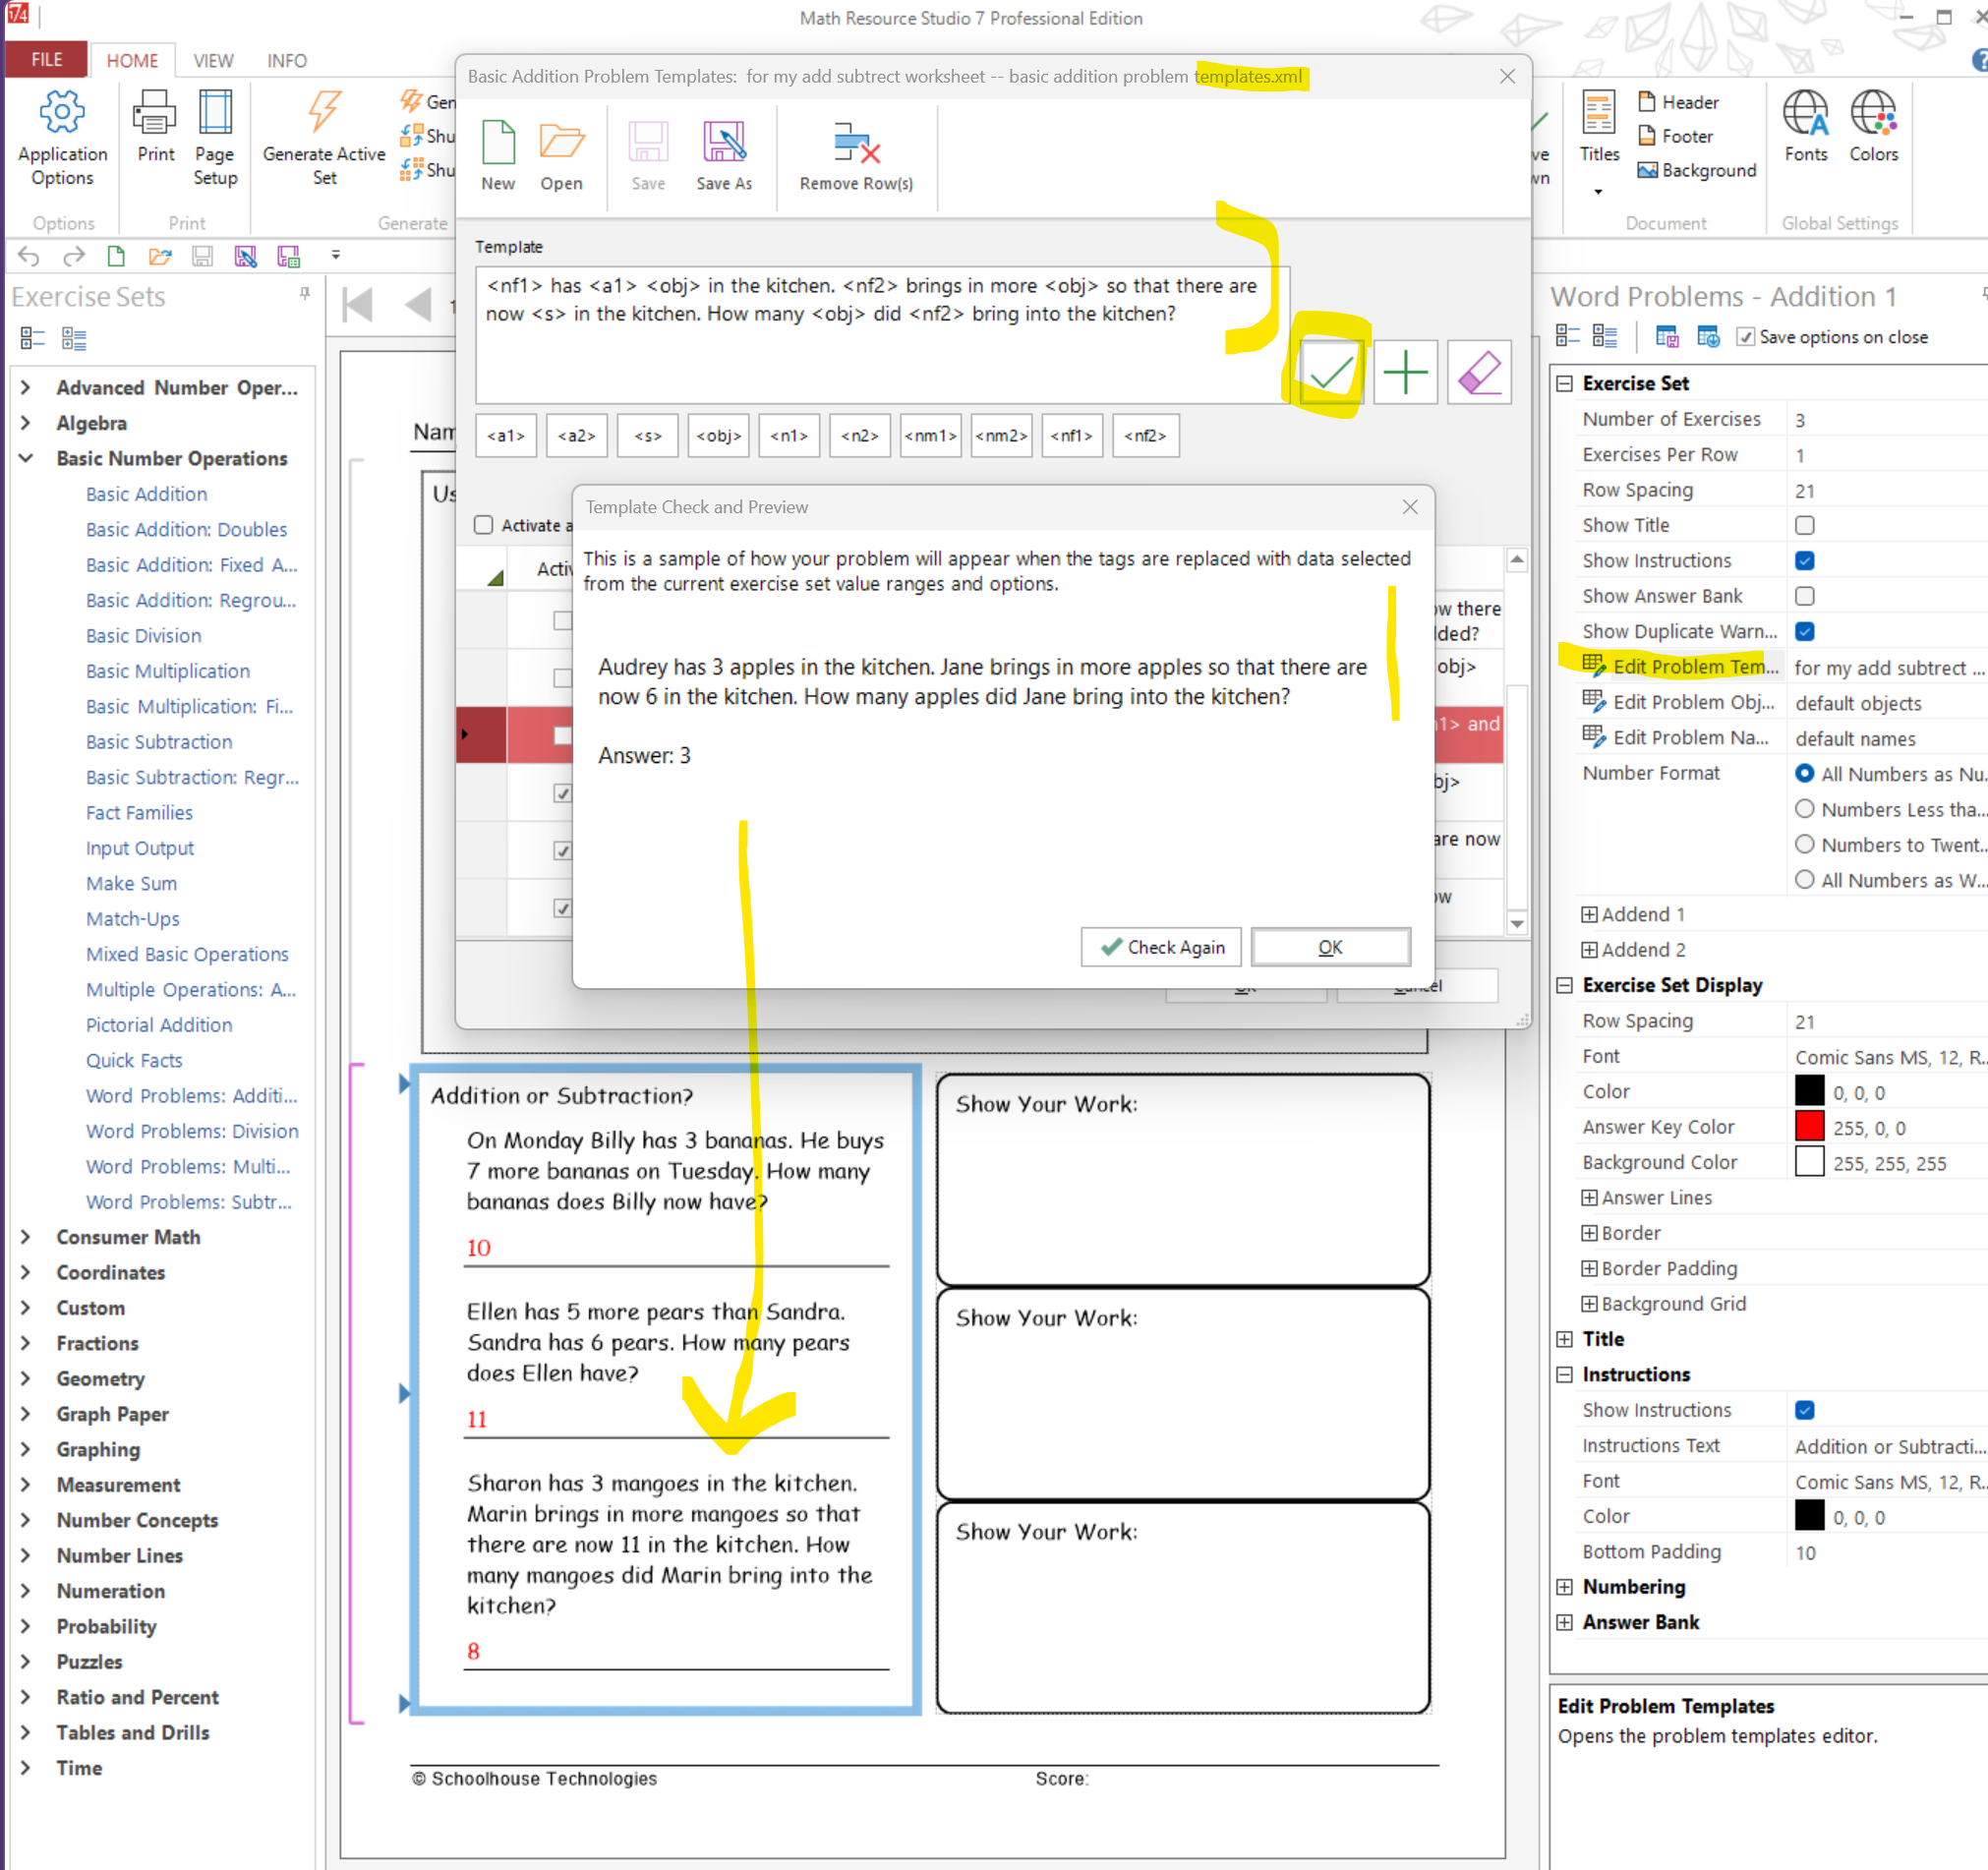The width and height of the screenshot is (1988, 1870).
Task: Open the FILE menu tab
Action: pyautogui.click(x=46, y=60)
